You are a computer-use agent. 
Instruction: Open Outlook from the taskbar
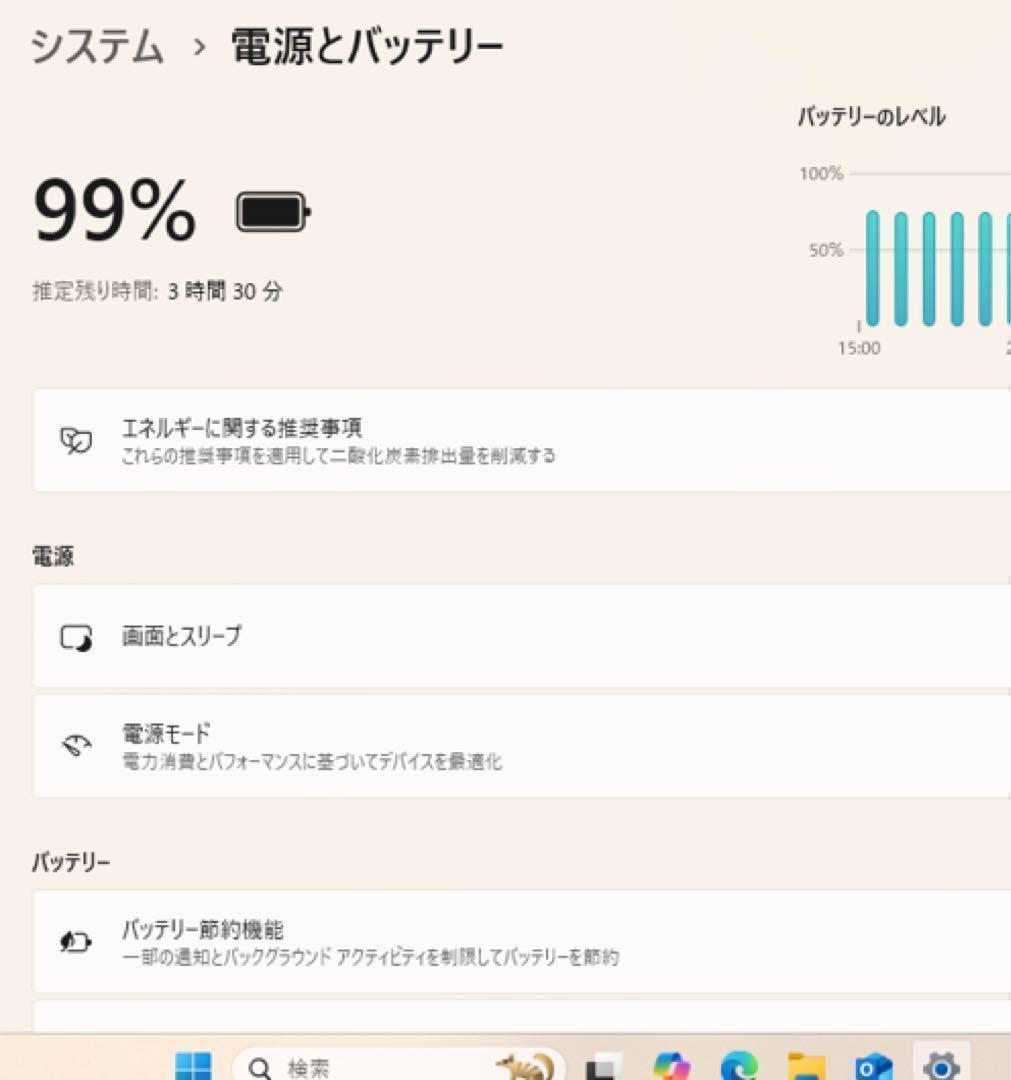pos(874,1066)
